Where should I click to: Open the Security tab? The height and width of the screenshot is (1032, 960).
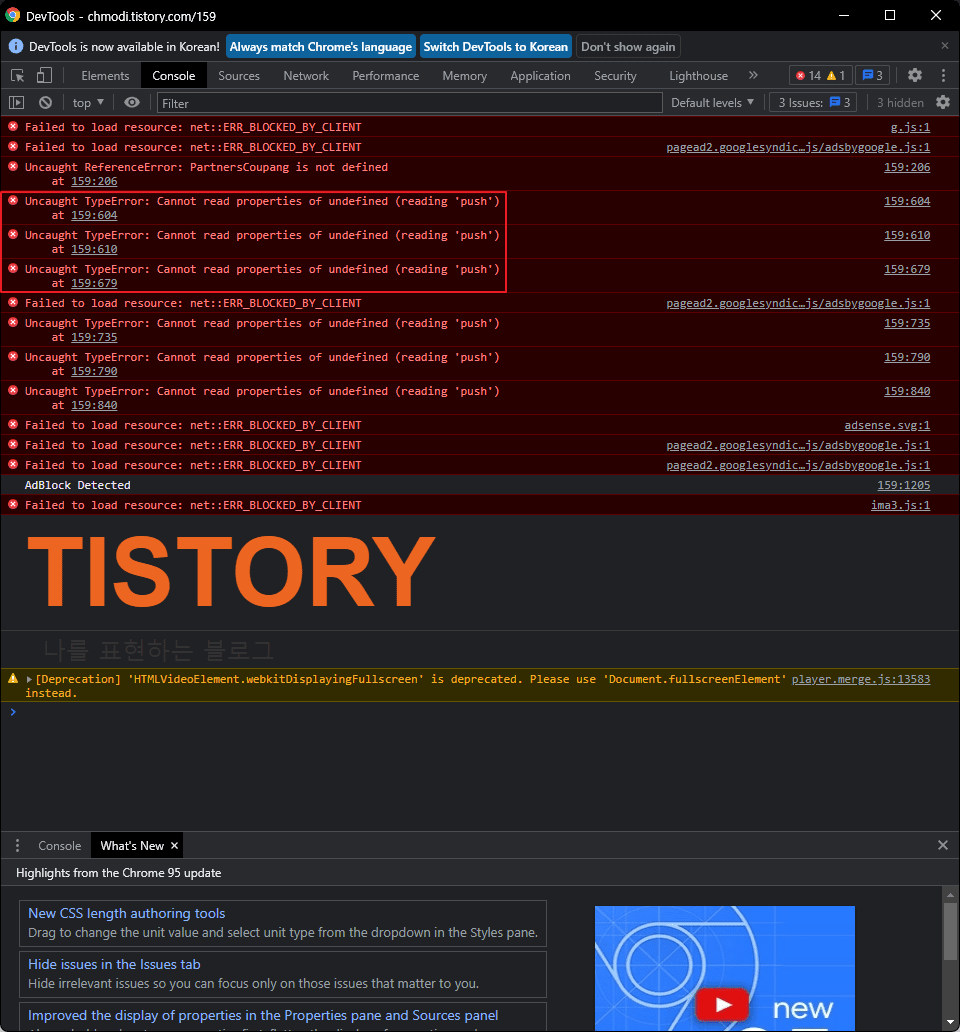(x=615, y=76)
